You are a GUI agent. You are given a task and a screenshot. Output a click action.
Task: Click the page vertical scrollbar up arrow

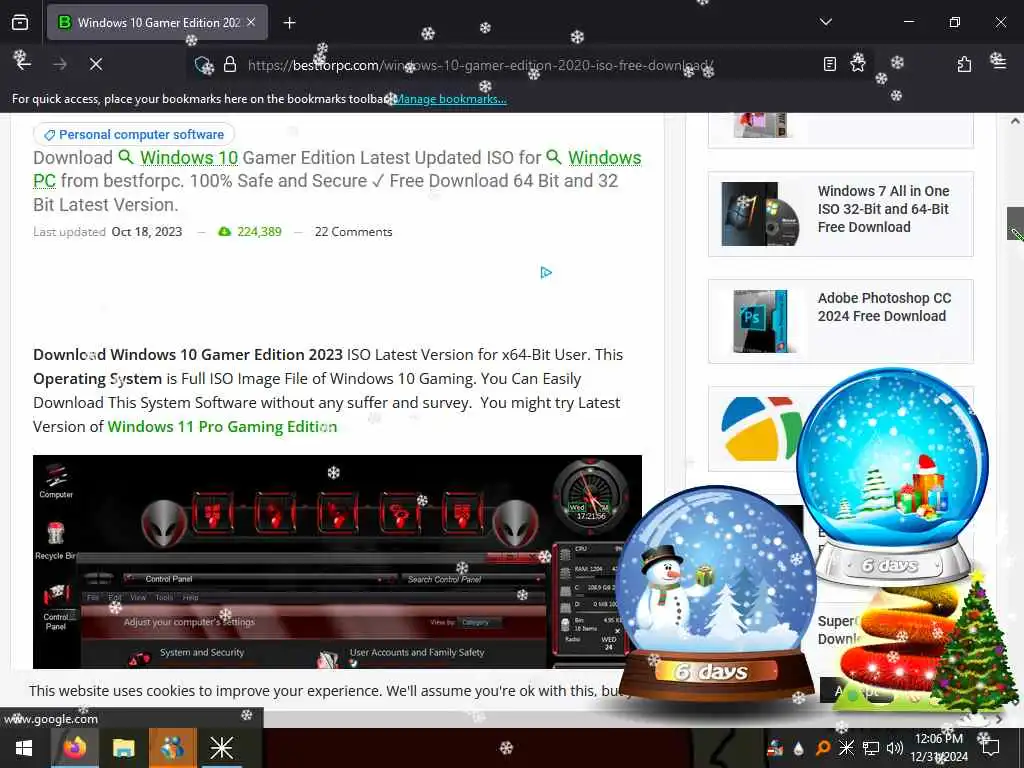pos(1015,121)
